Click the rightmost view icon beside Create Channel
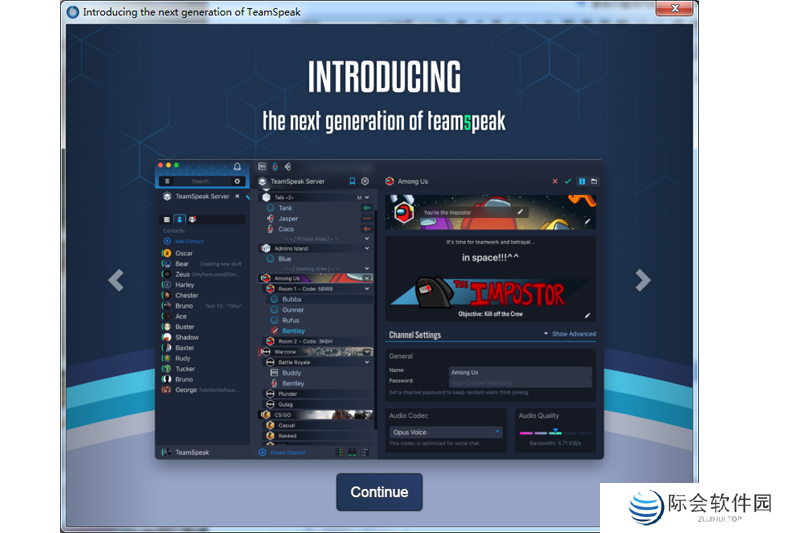This screenshot has height=533, width=800. [x=365, y=452]
